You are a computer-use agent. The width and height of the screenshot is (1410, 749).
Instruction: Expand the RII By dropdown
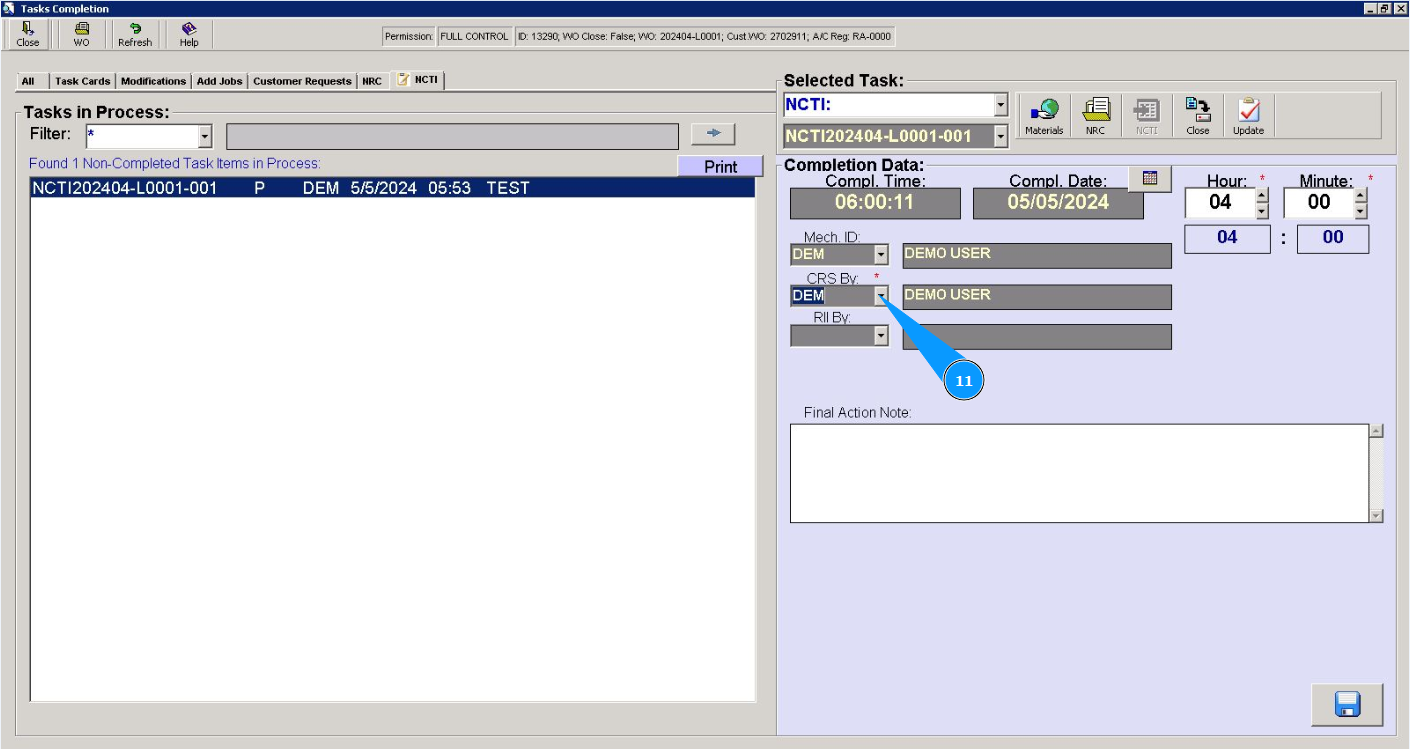881,336
